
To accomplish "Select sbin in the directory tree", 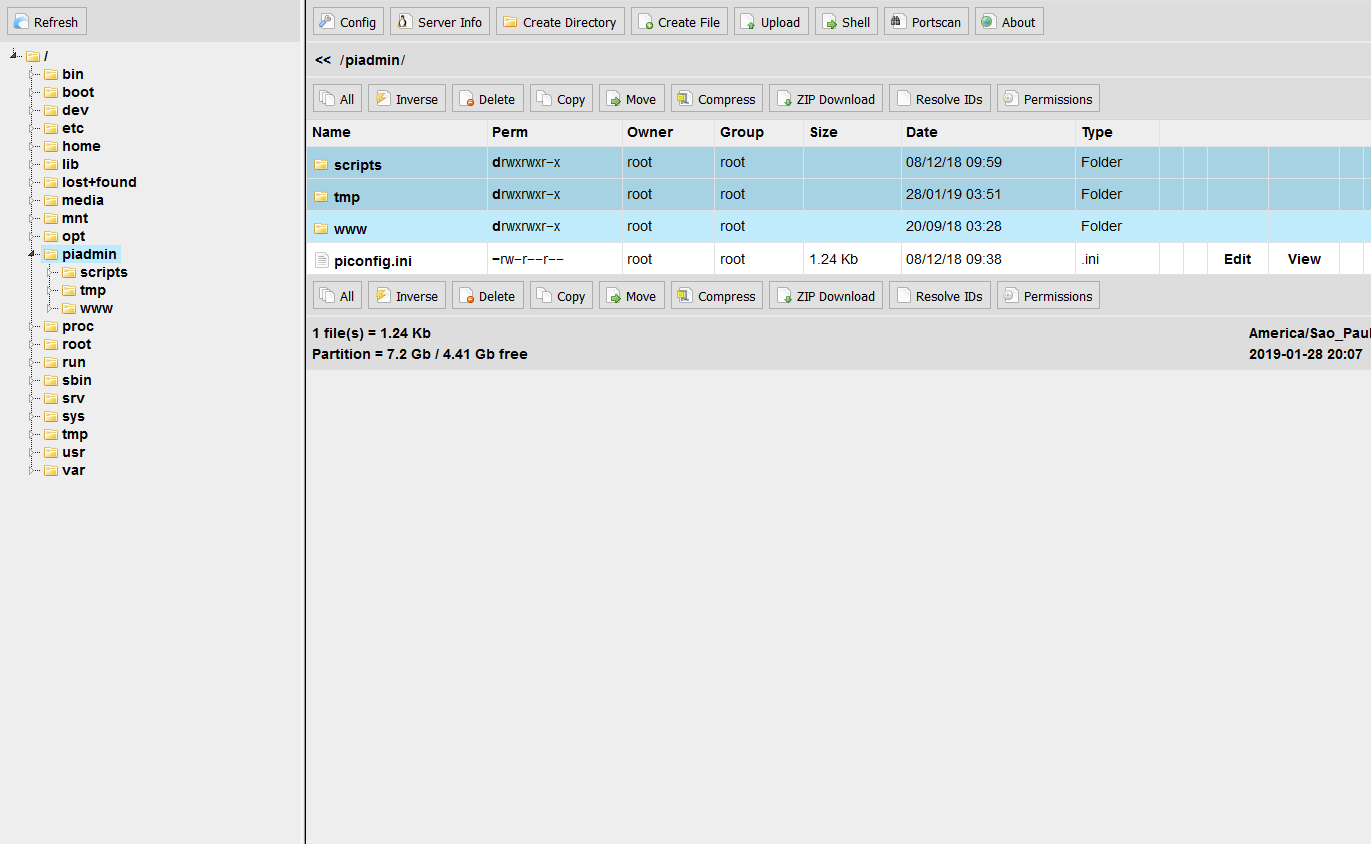I will tap(77, 380).
